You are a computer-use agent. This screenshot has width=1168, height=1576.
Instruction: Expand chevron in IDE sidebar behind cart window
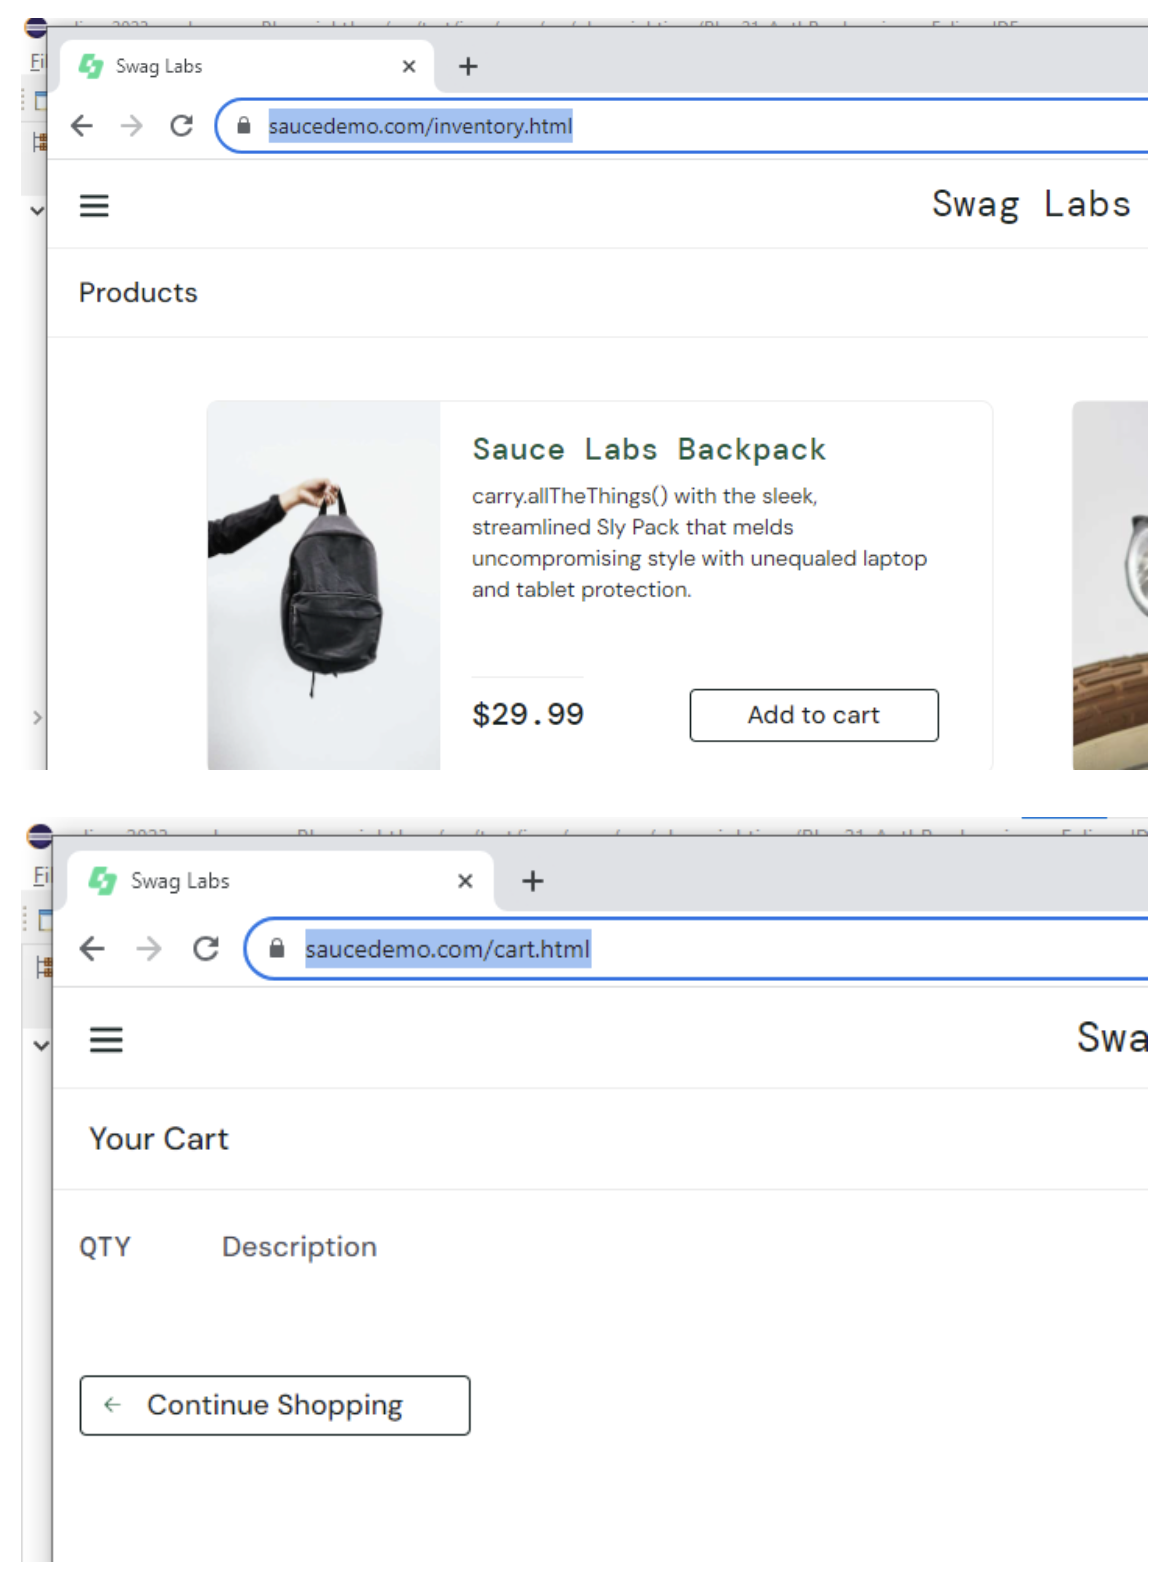pyautogui.click(x=41, y=1046)
